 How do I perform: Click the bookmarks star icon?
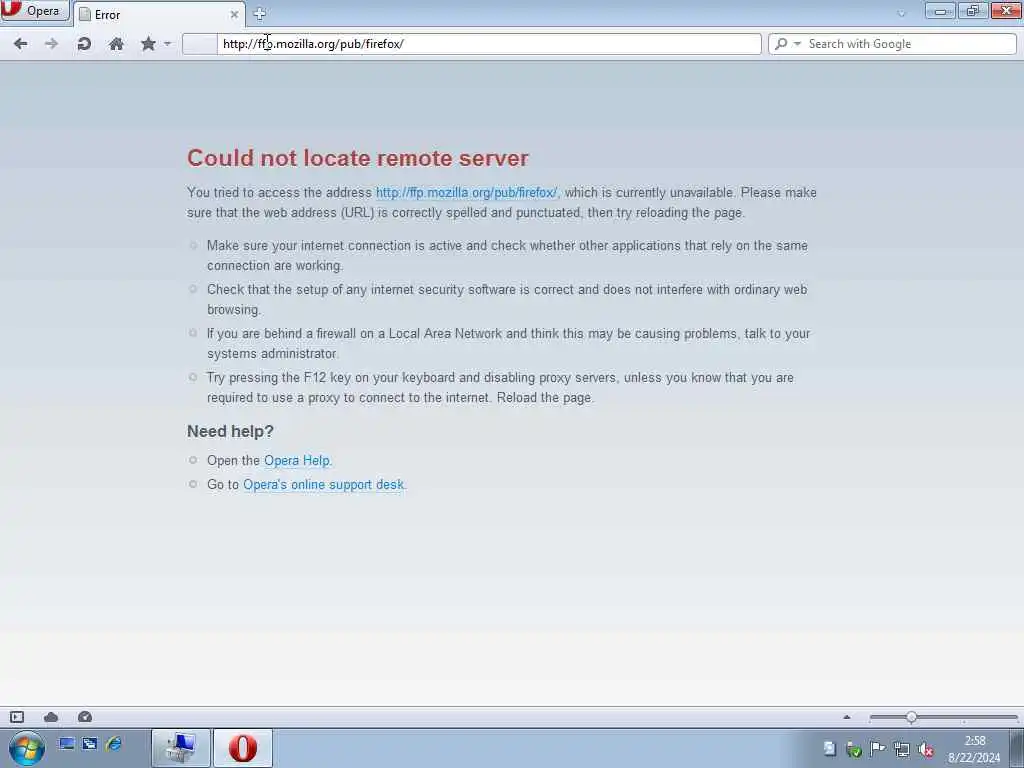tap(148, 44)
